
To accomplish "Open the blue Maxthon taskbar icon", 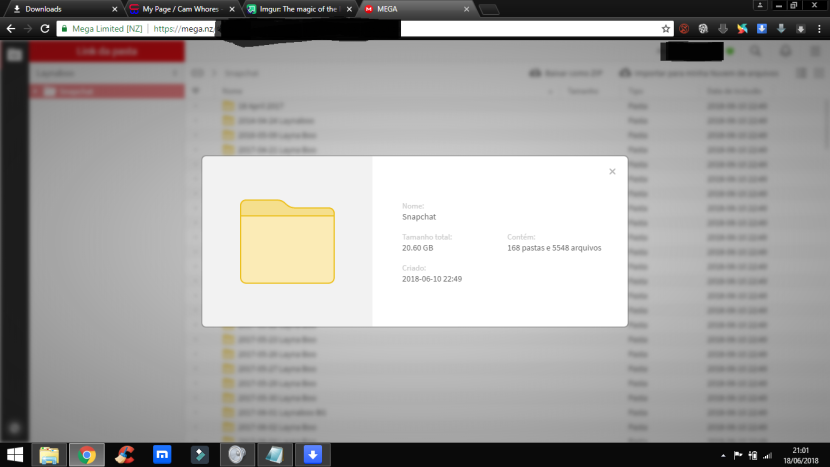I will point(162,455).
